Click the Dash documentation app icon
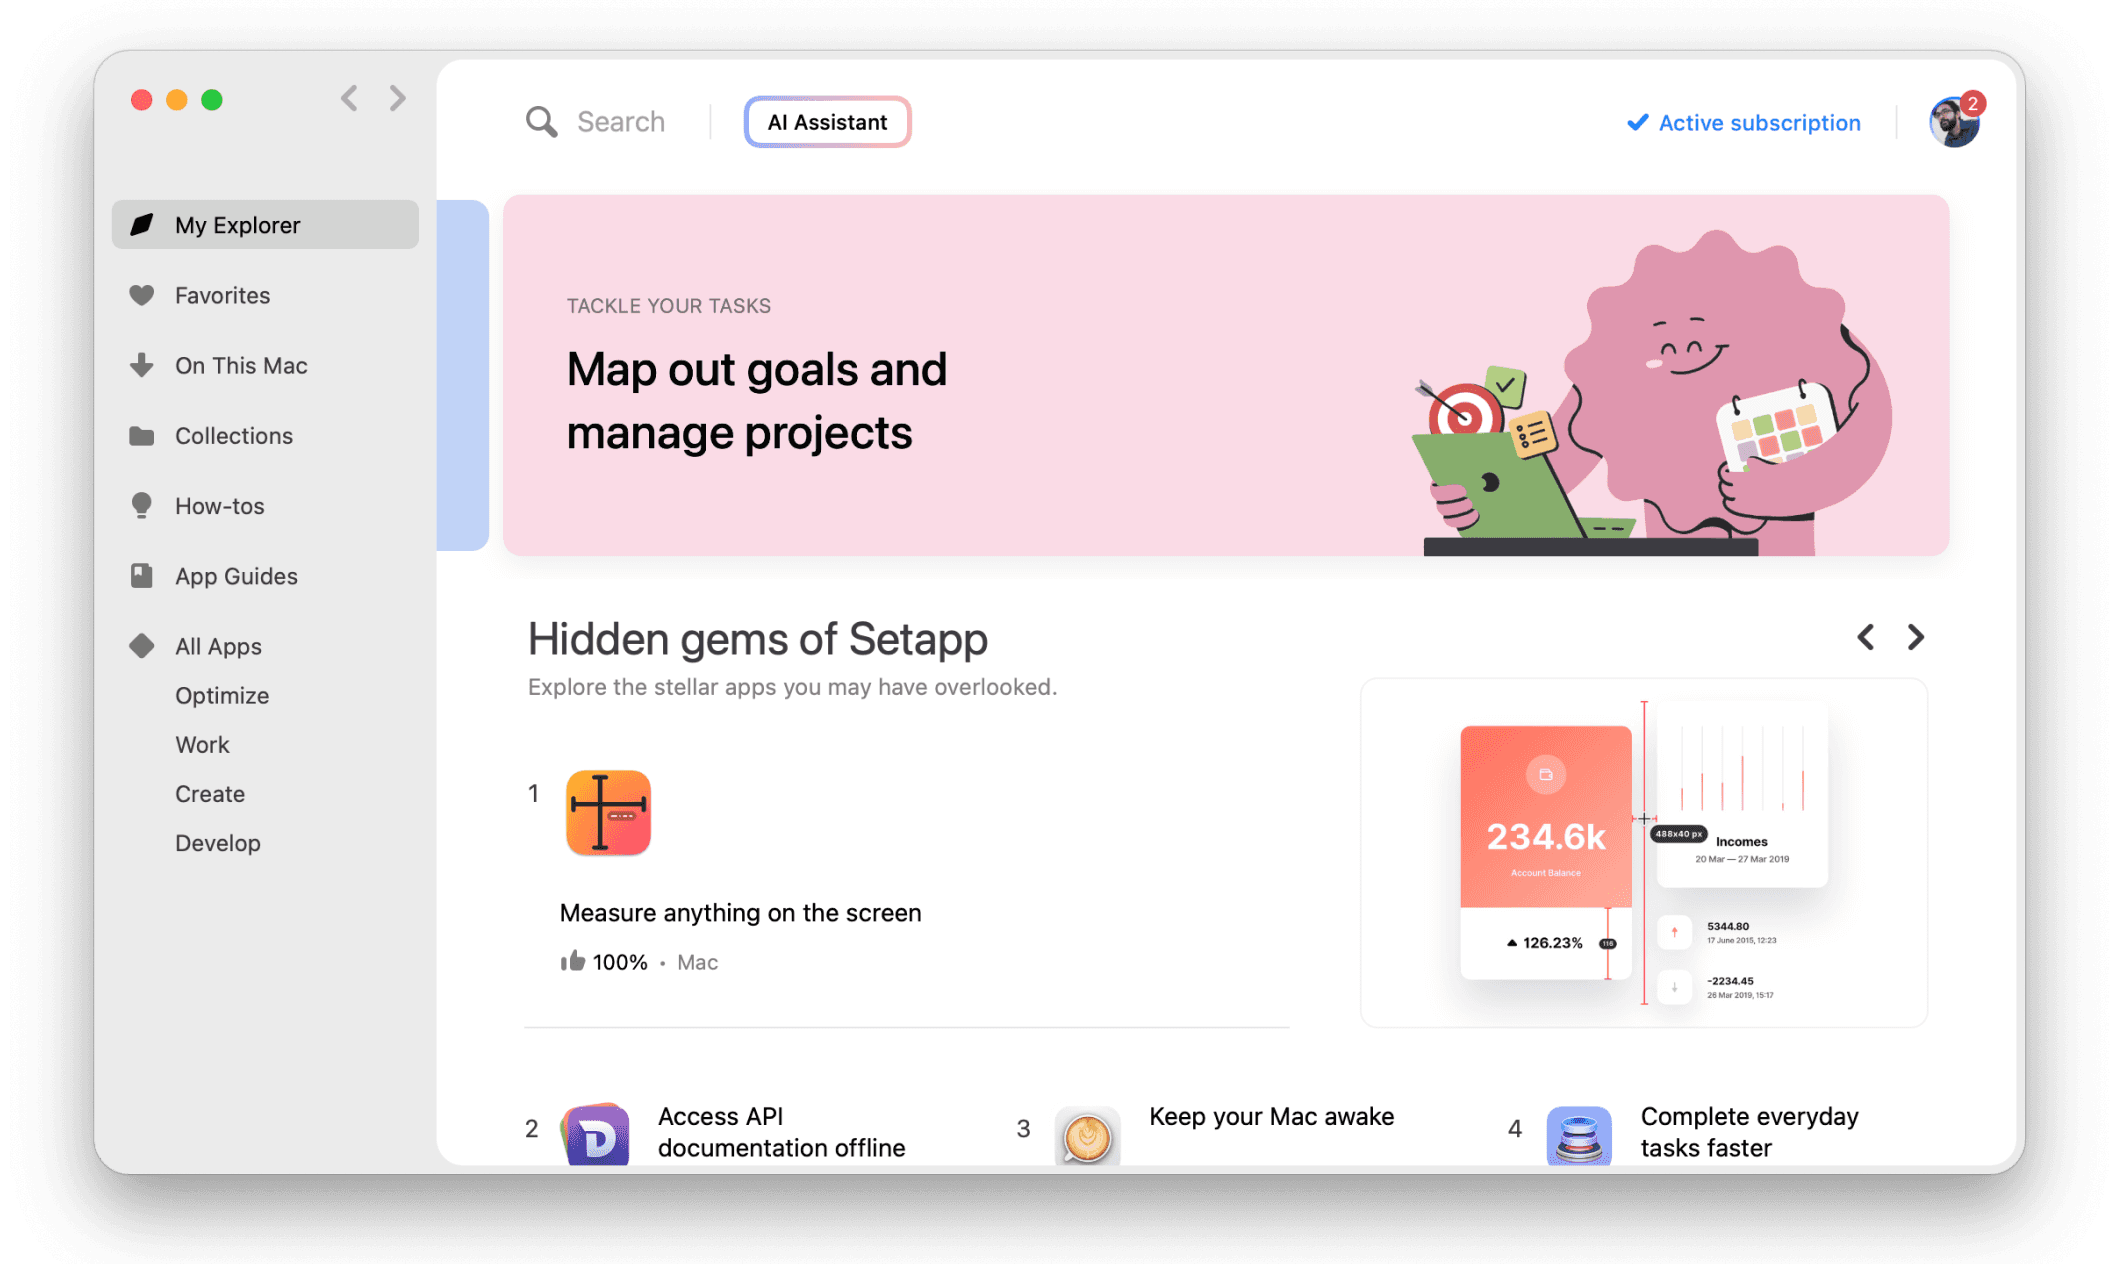 [597, 1136]
